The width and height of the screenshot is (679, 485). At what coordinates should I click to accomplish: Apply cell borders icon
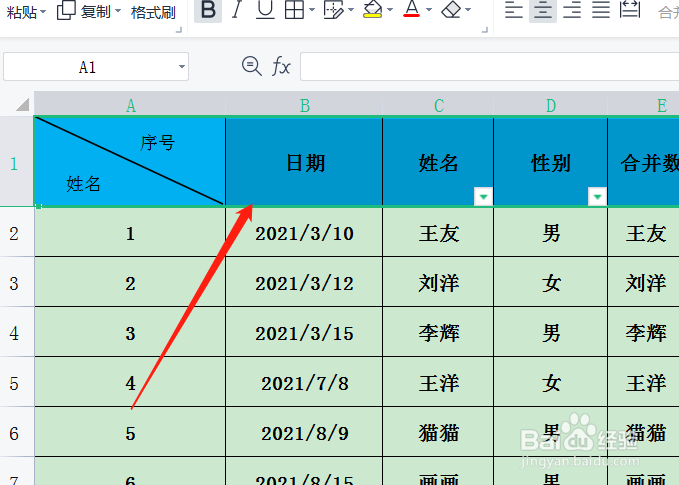[x=294, y=10]
